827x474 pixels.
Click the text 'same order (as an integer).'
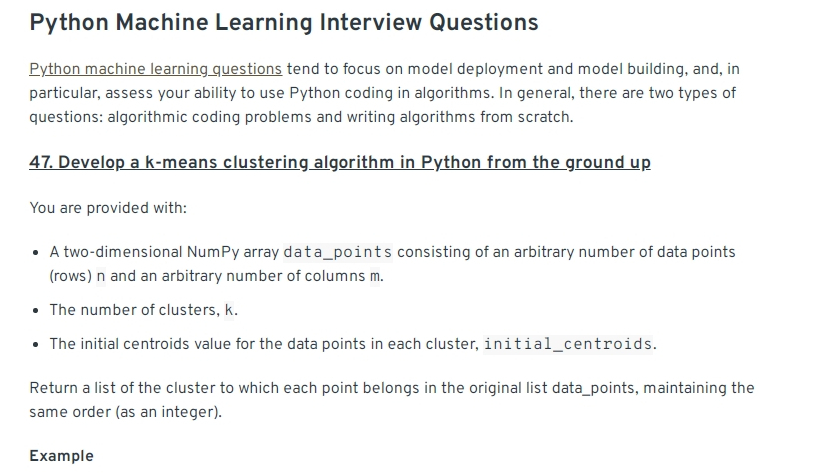tap(126, 412)
